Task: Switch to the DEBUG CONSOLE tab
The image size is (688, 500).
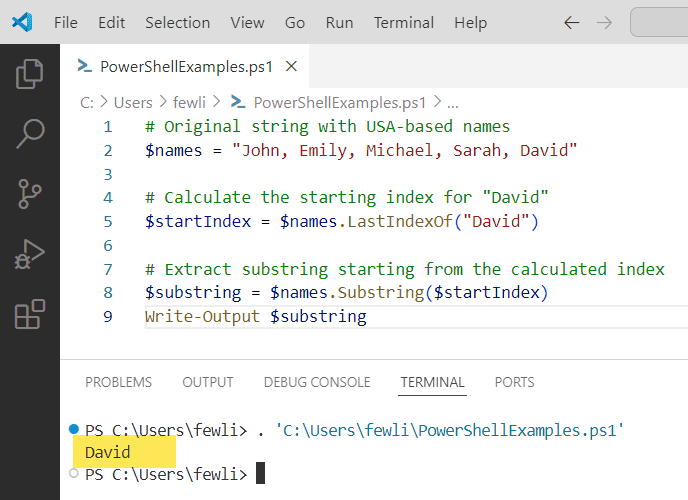Action: click(x=317, y=382)
